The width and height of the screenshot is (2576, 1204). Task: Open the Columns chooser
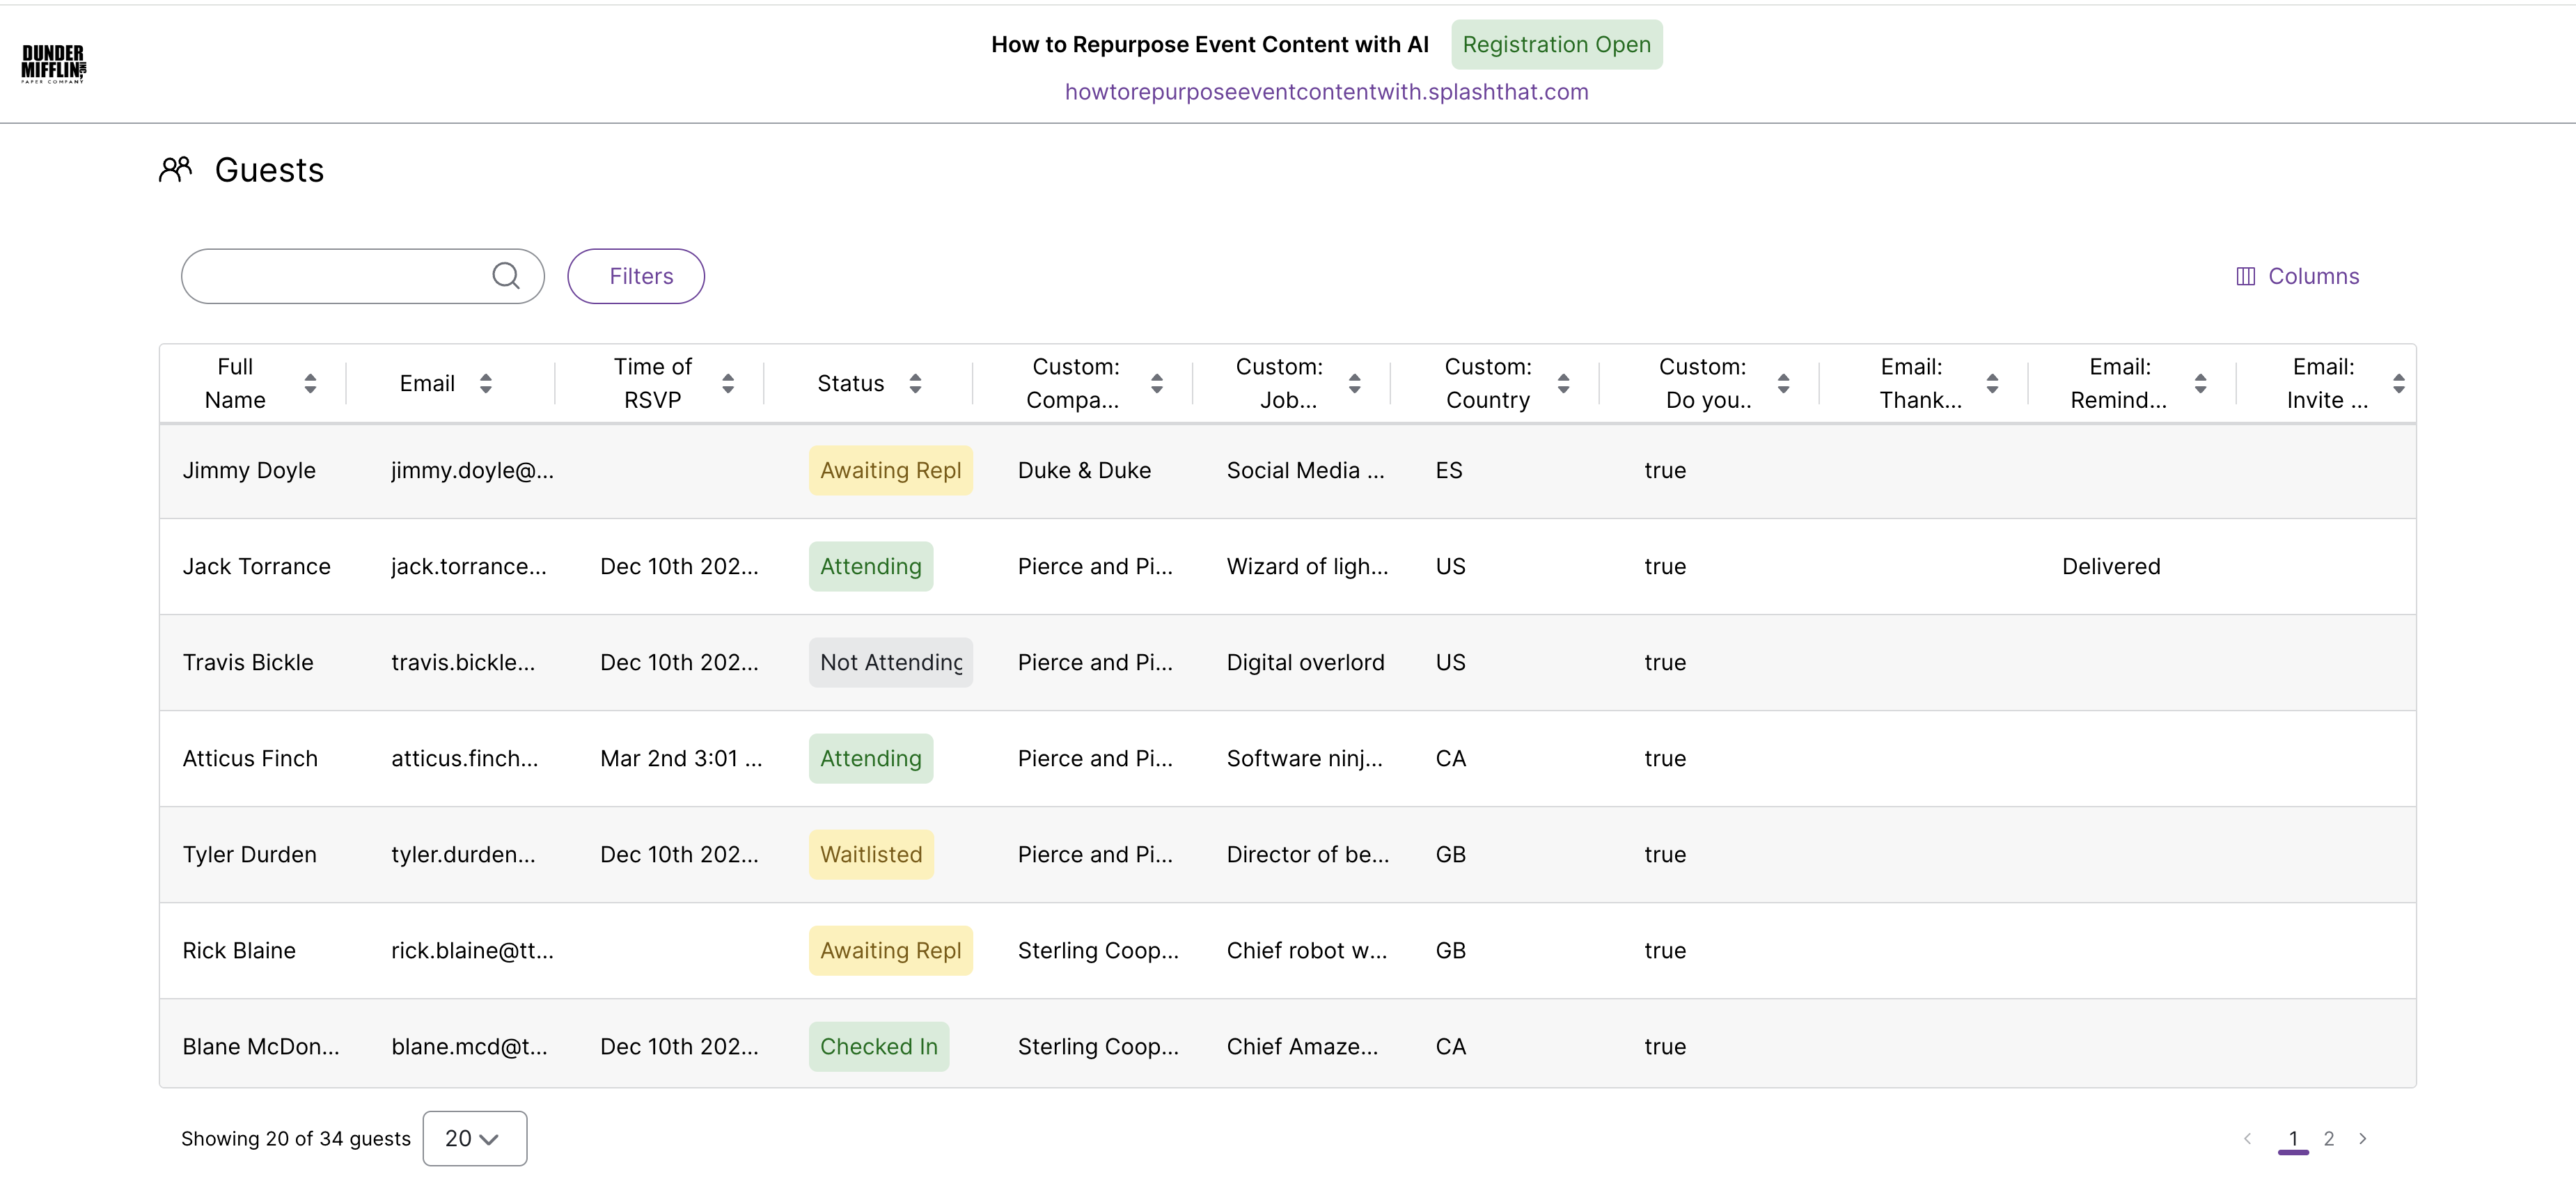tap(2297, 276)
